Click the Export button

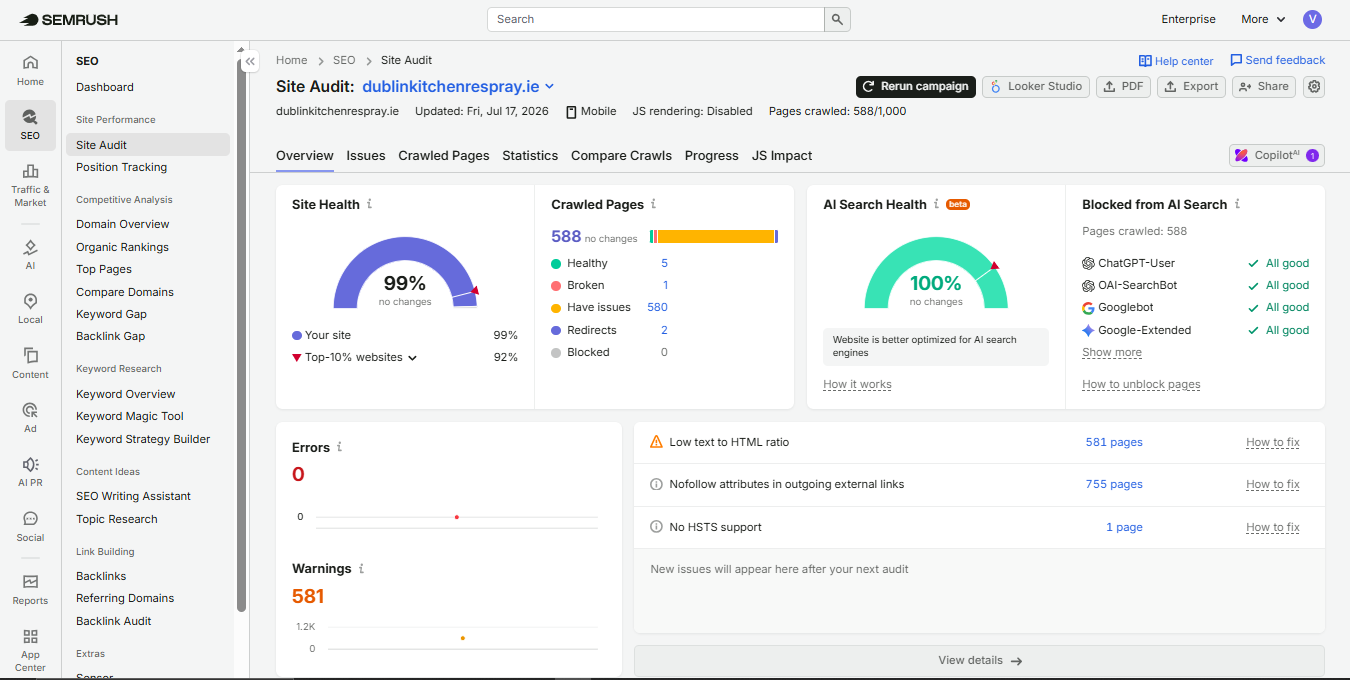[1191, 87]
